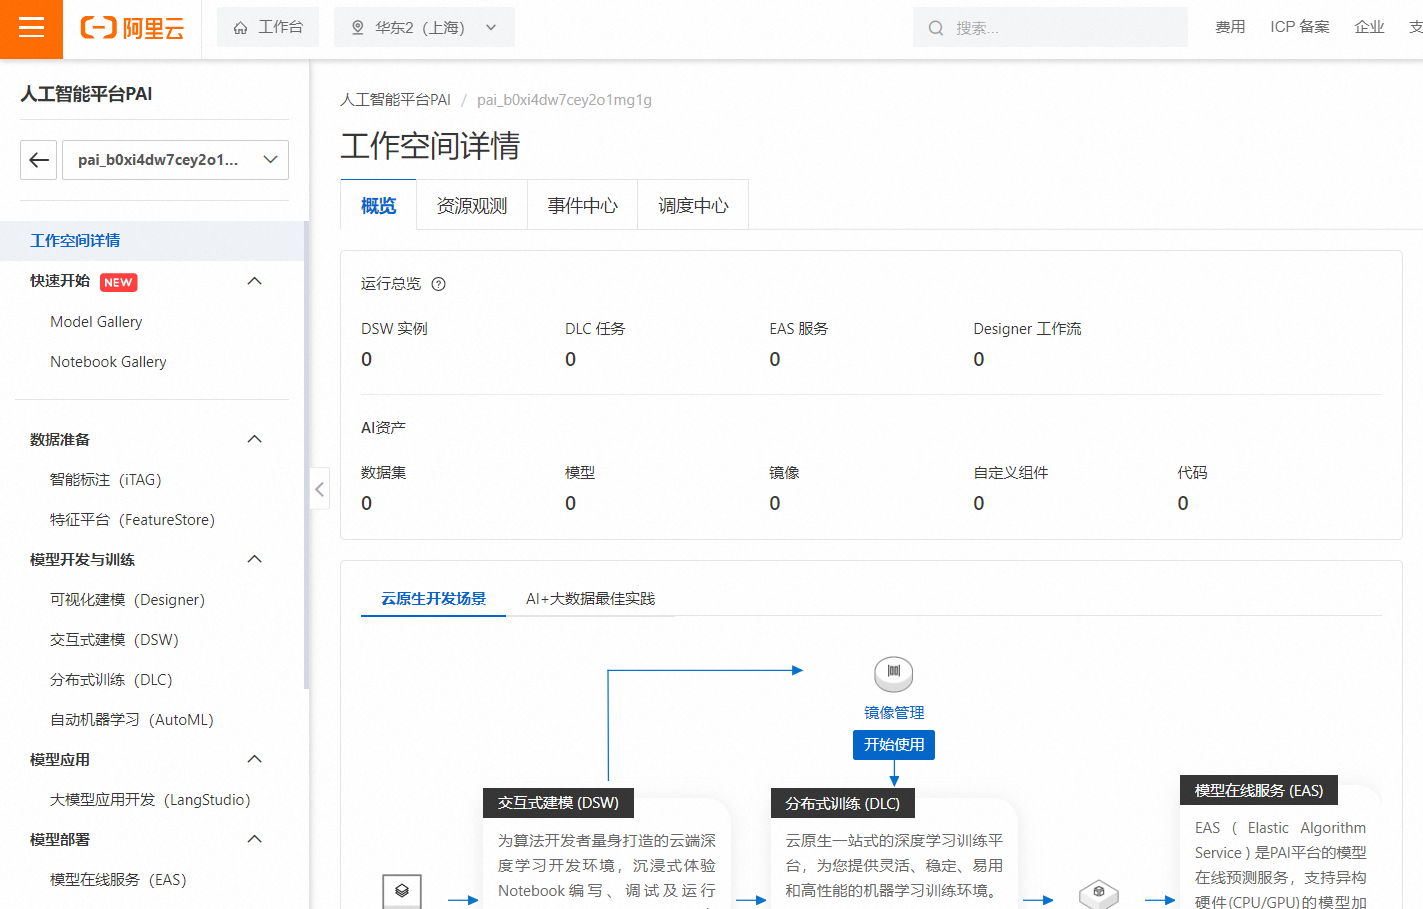Screen dimensions: 1423x909
Task: Click the sidebar vertical scrollbar
Action: pyautogui.click(x=306, y=455)
